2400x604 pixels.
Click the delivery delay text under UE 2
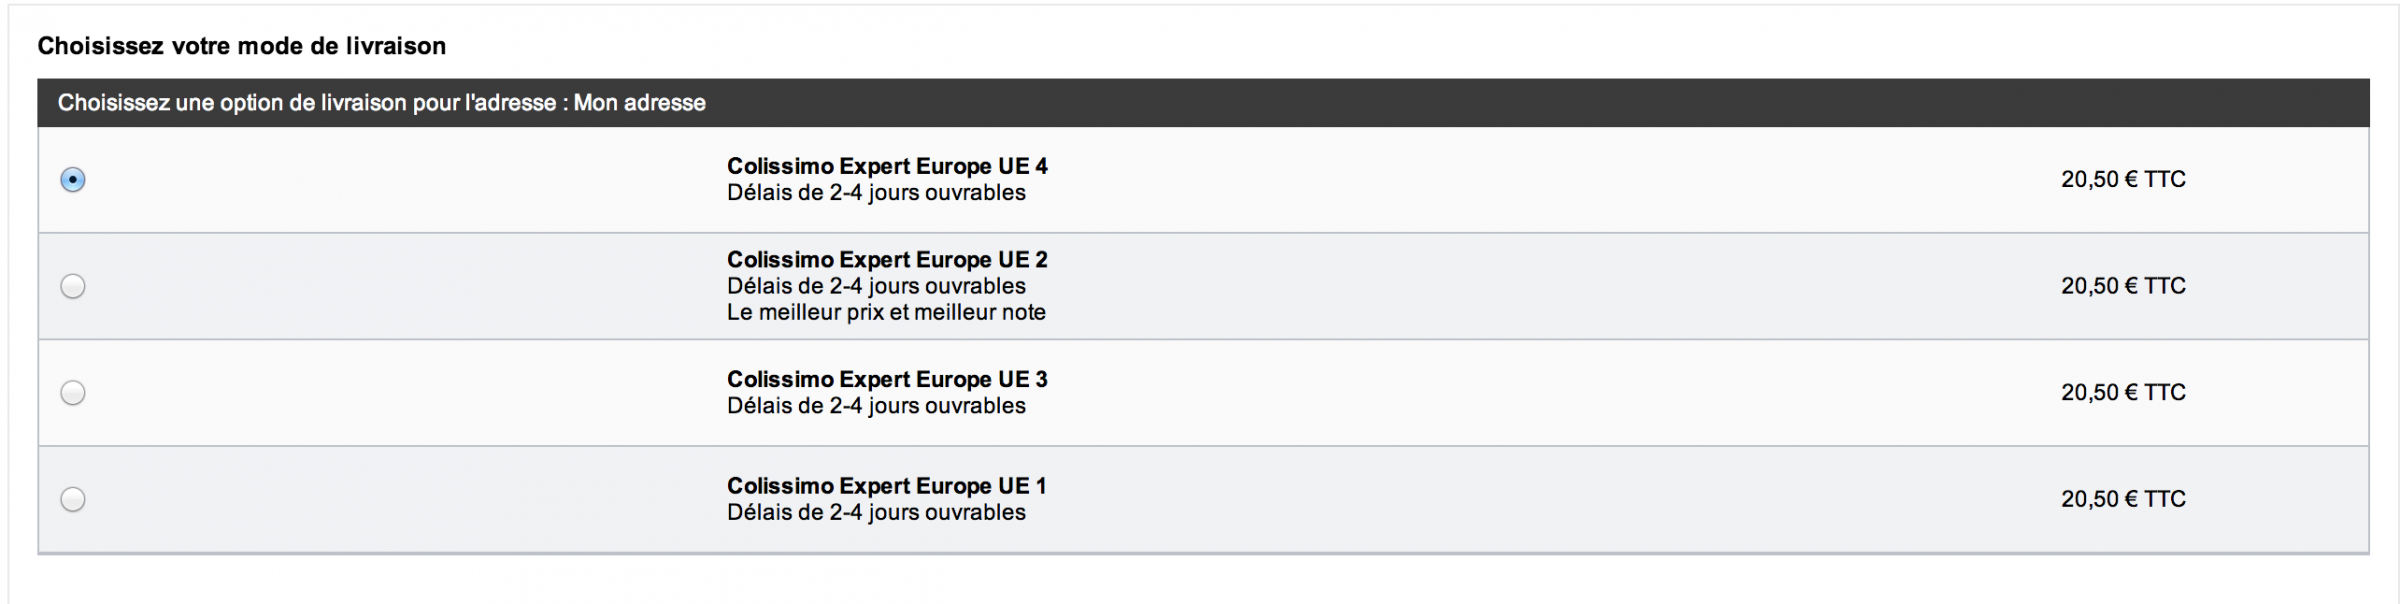coord(876,287)
